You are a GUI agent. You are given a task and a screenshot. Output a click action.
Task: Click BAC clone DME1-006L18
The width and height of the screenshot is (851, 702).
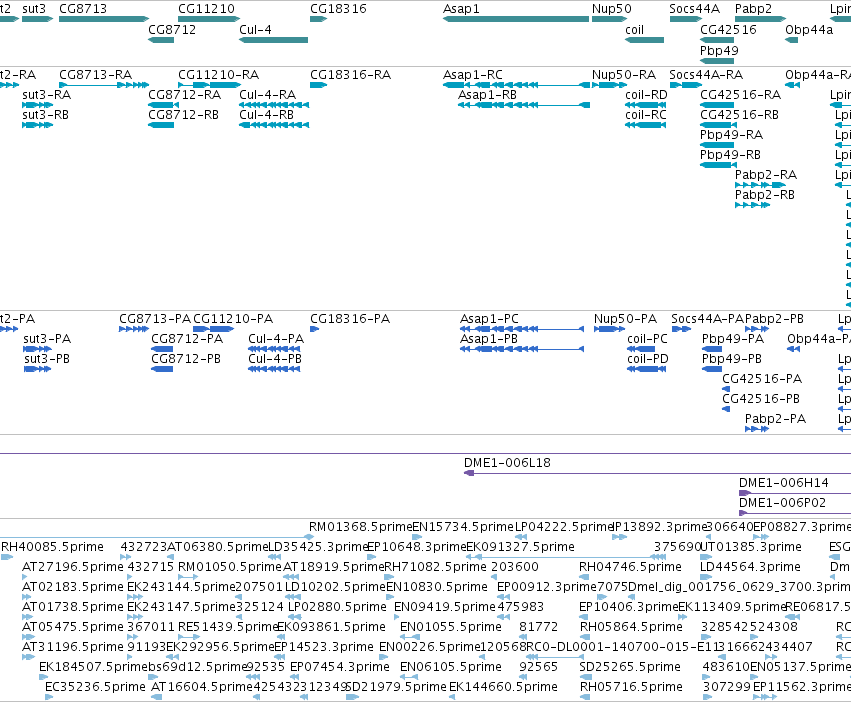507,463
